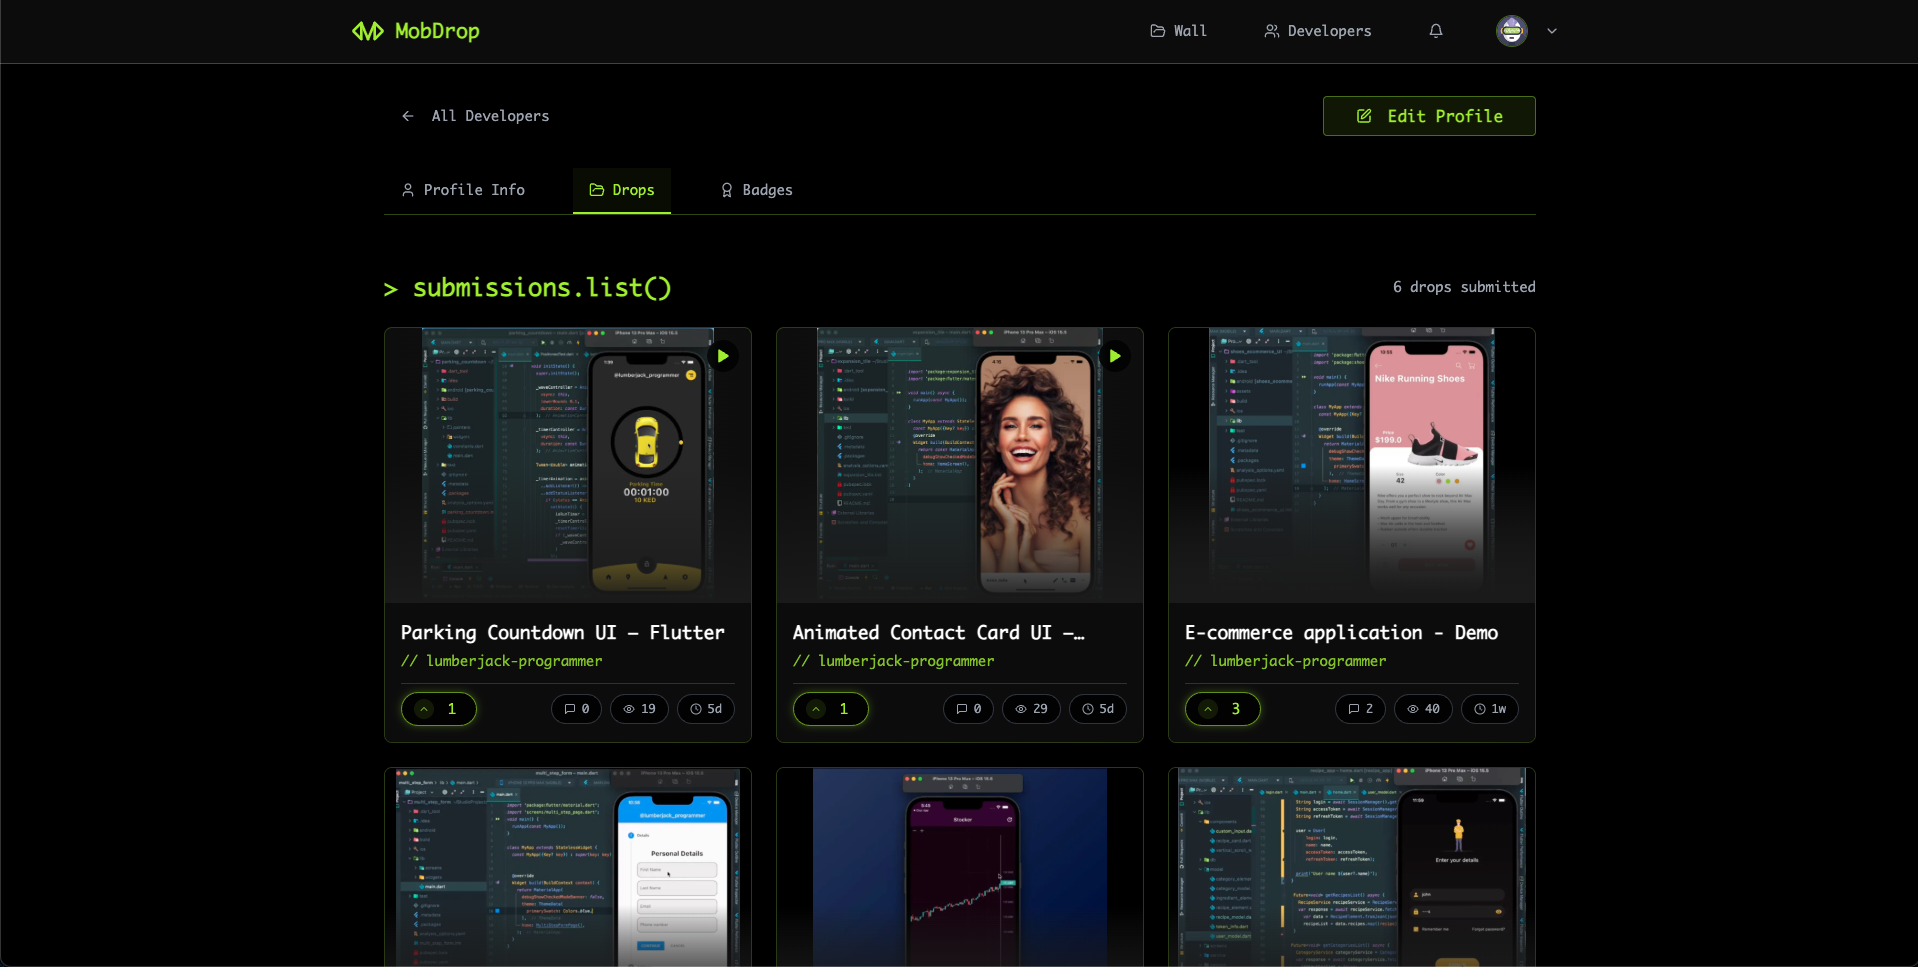
Task: Click the Edit Profile button
Action: pos(1429,116)
